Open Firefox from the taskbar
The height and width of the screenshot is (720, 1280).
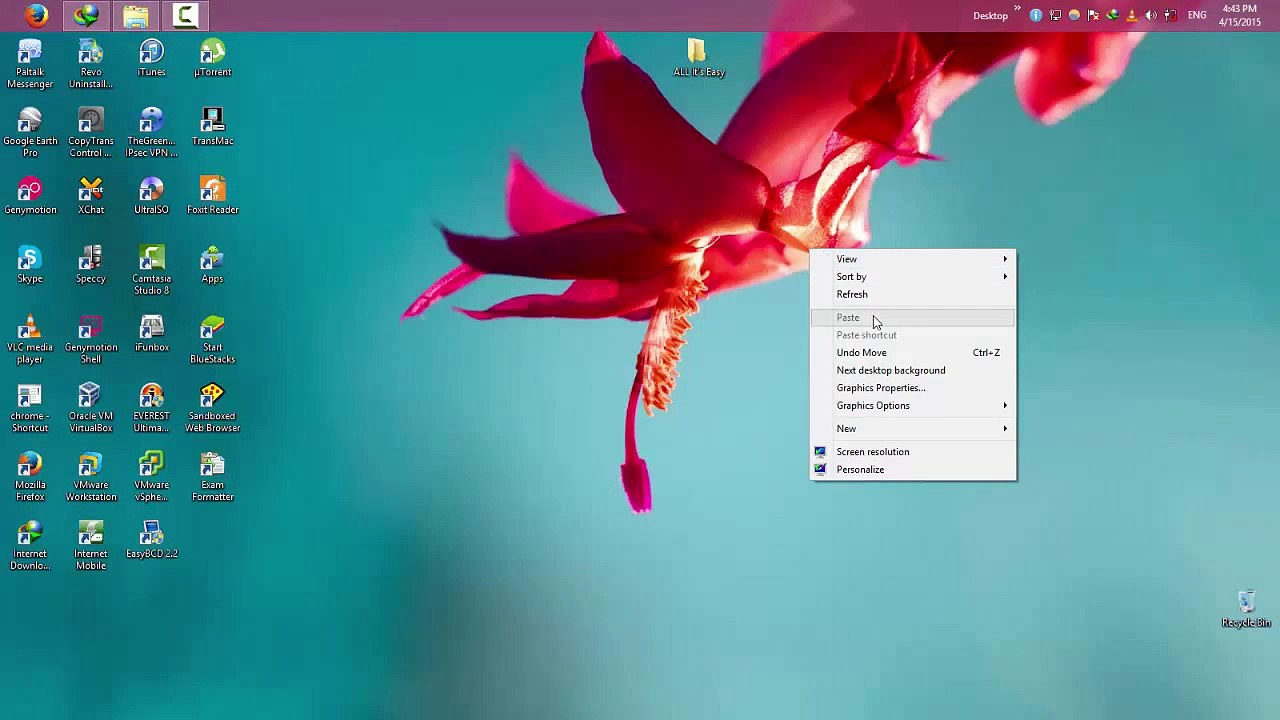coord(37,15)
